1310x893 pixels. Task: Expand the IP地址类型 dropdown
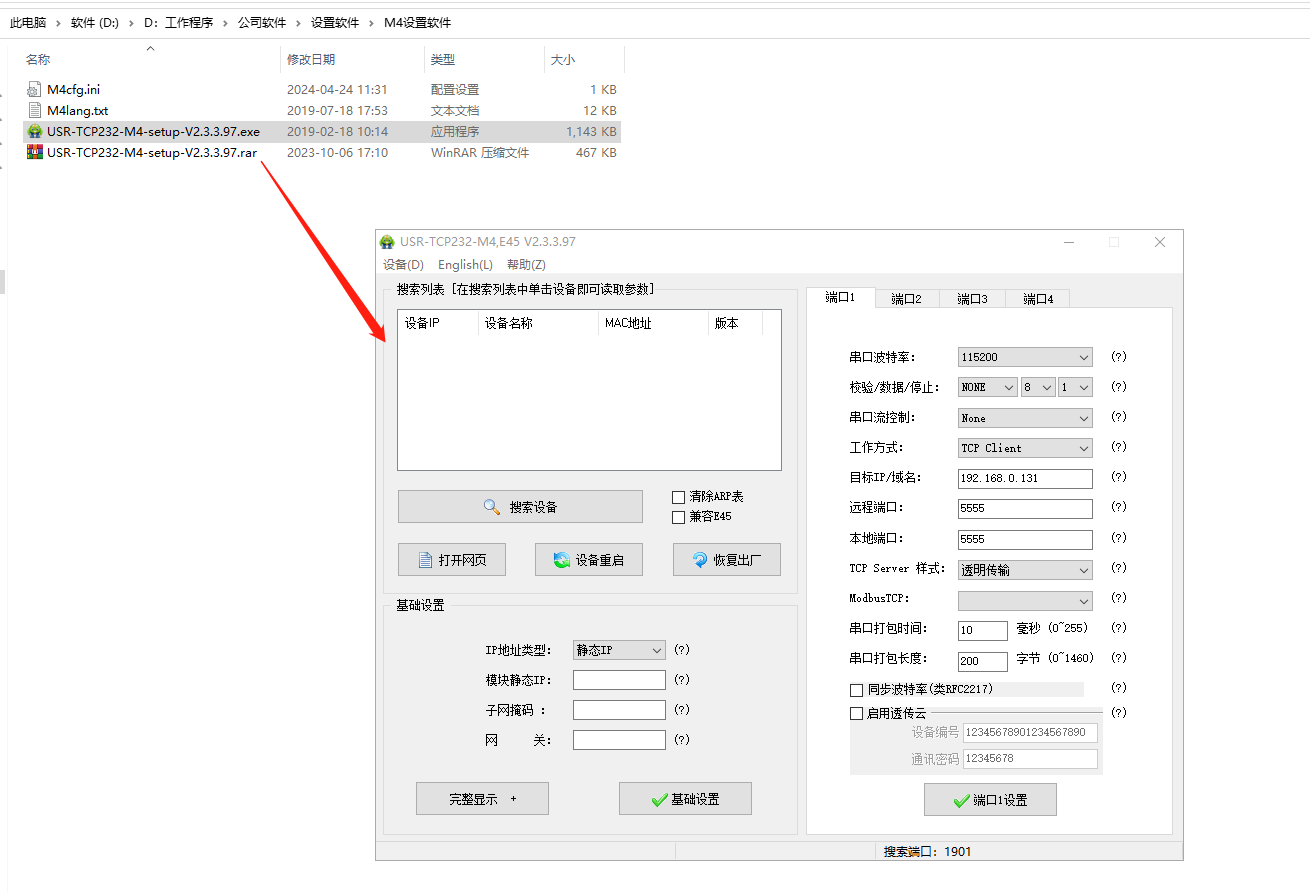[619, 650]
